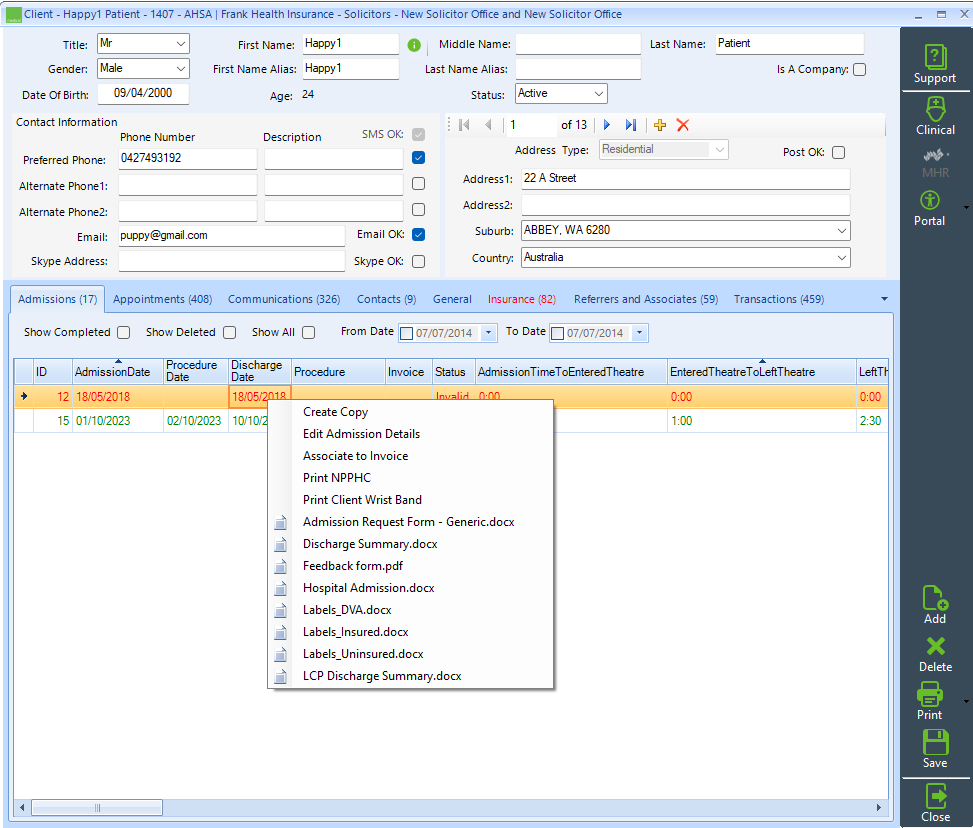This screenshot has width=973, height=828.
Task: Delete address with red X icon
Action: 683,125
